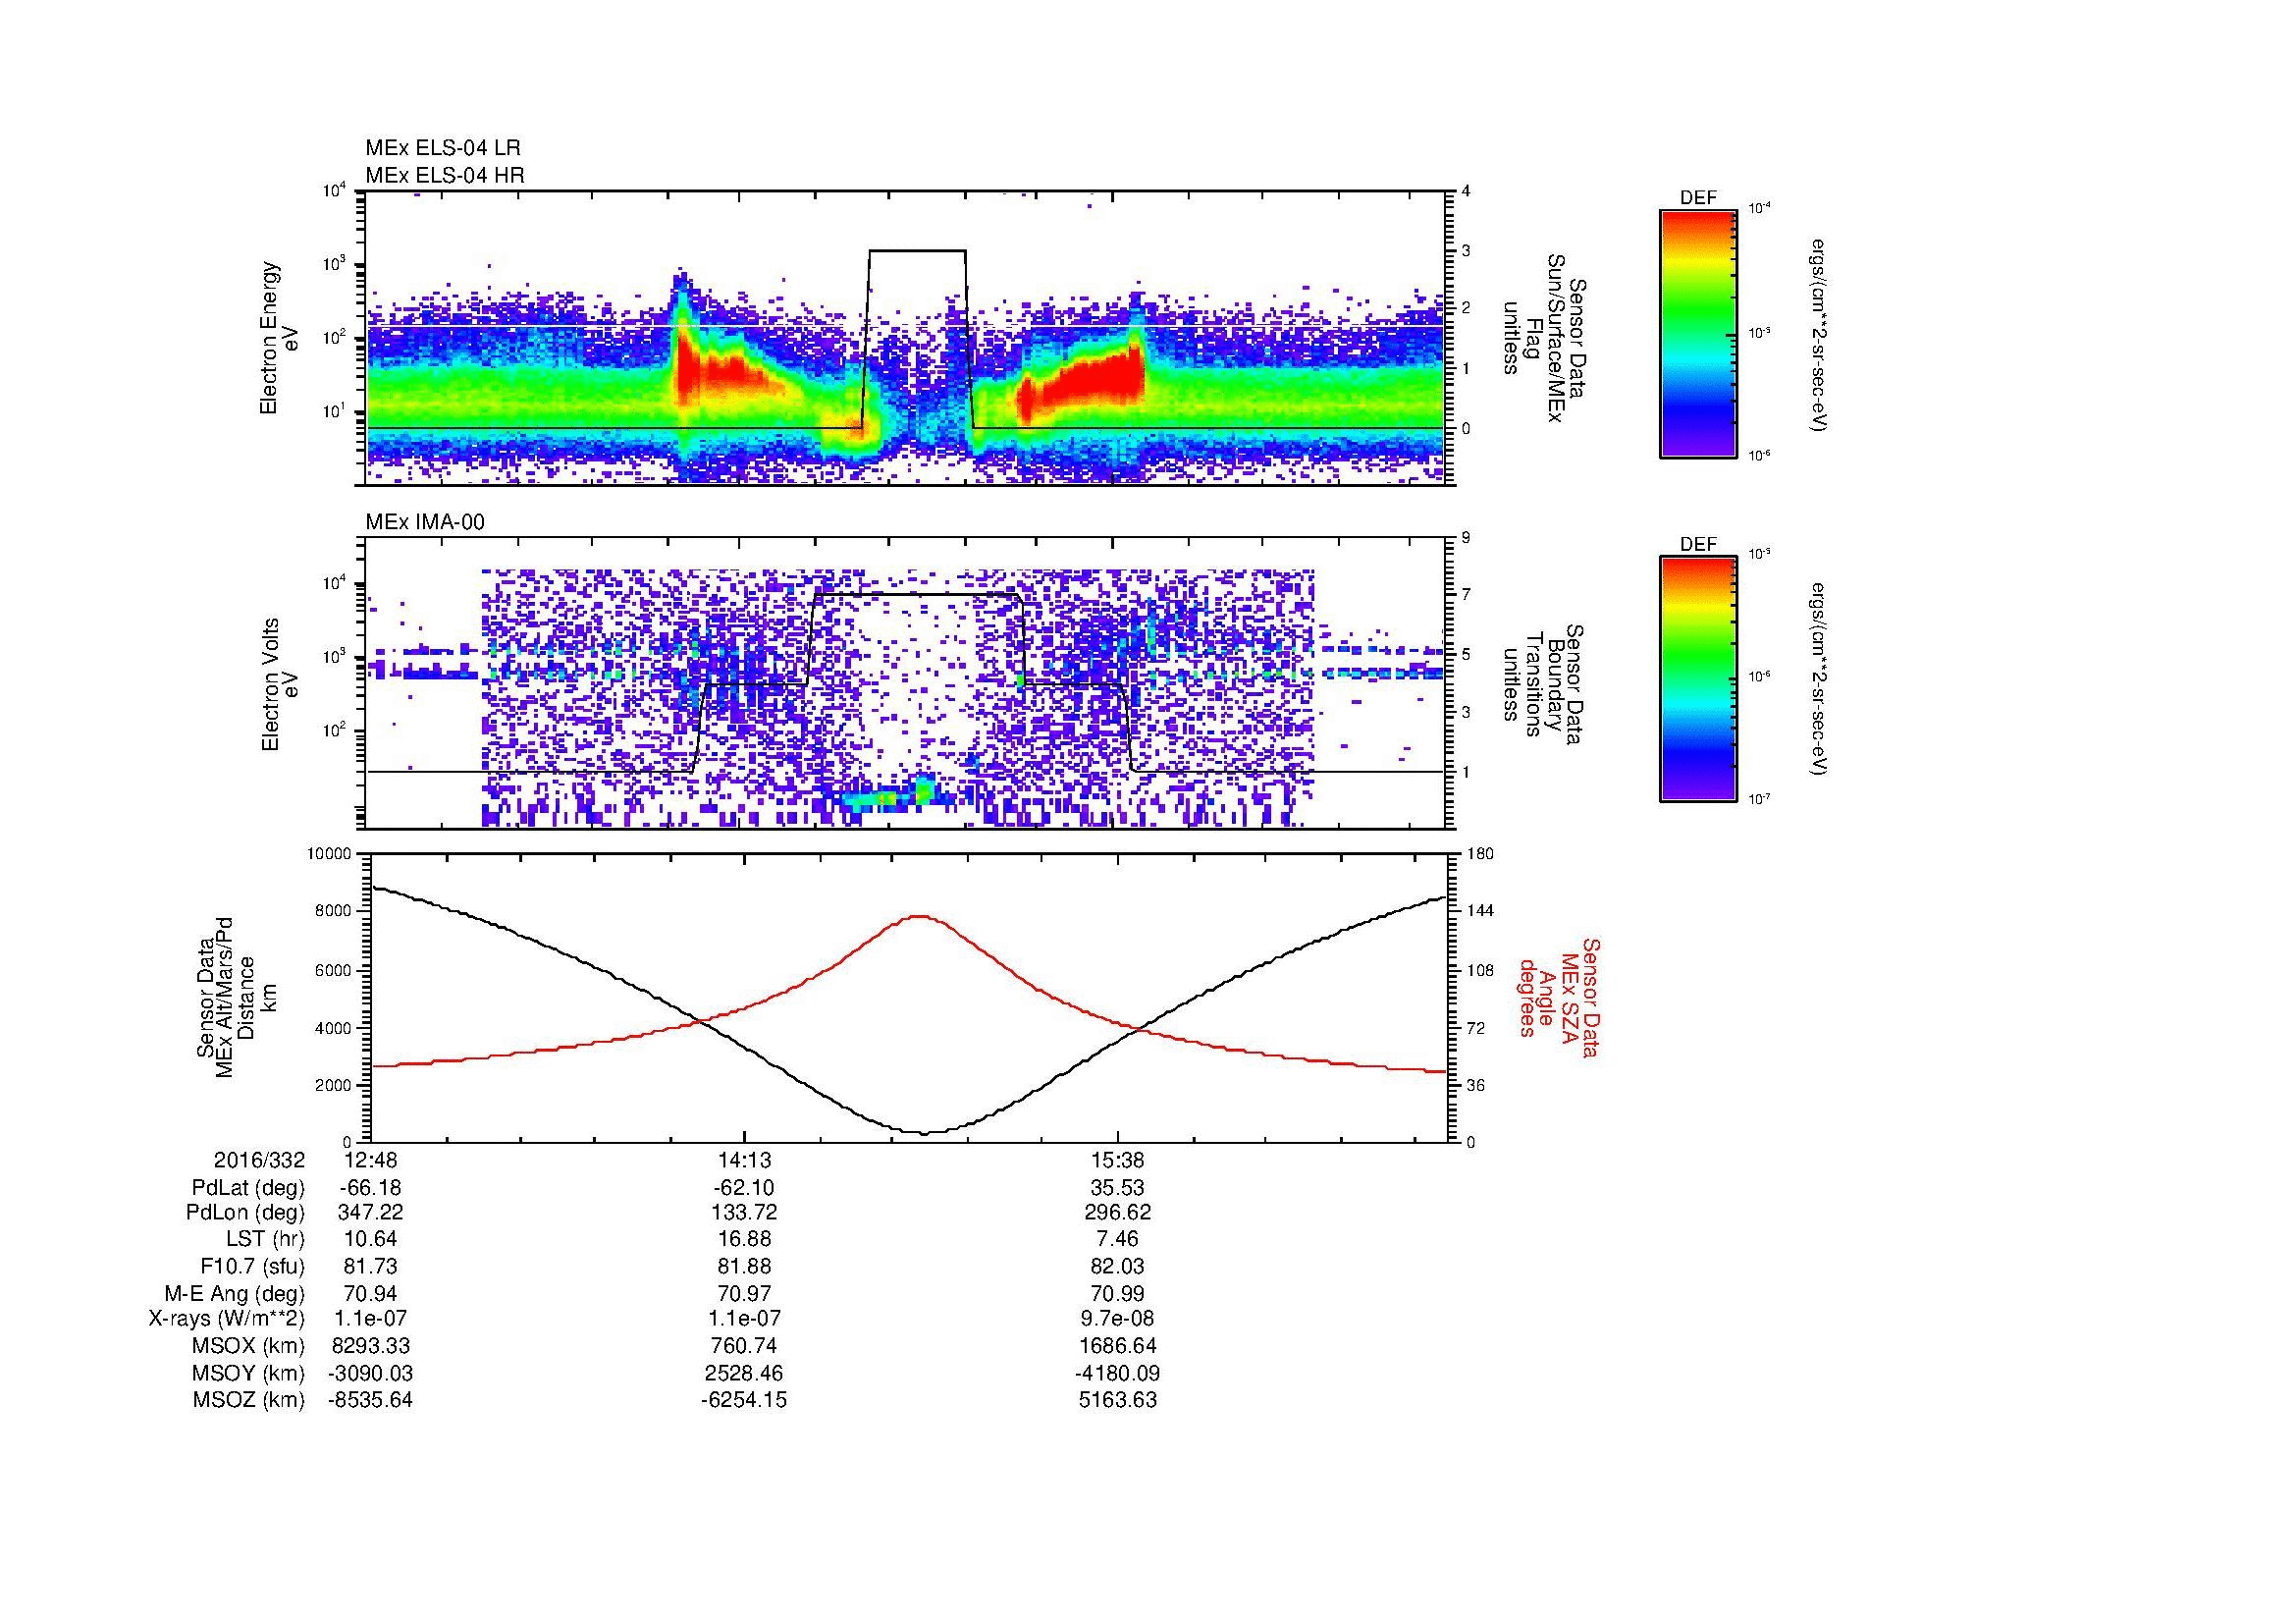Click the 'MEx ELS-04 LR' panel title
Viewport: 2296px width, 1623px height.
[443, 148]
